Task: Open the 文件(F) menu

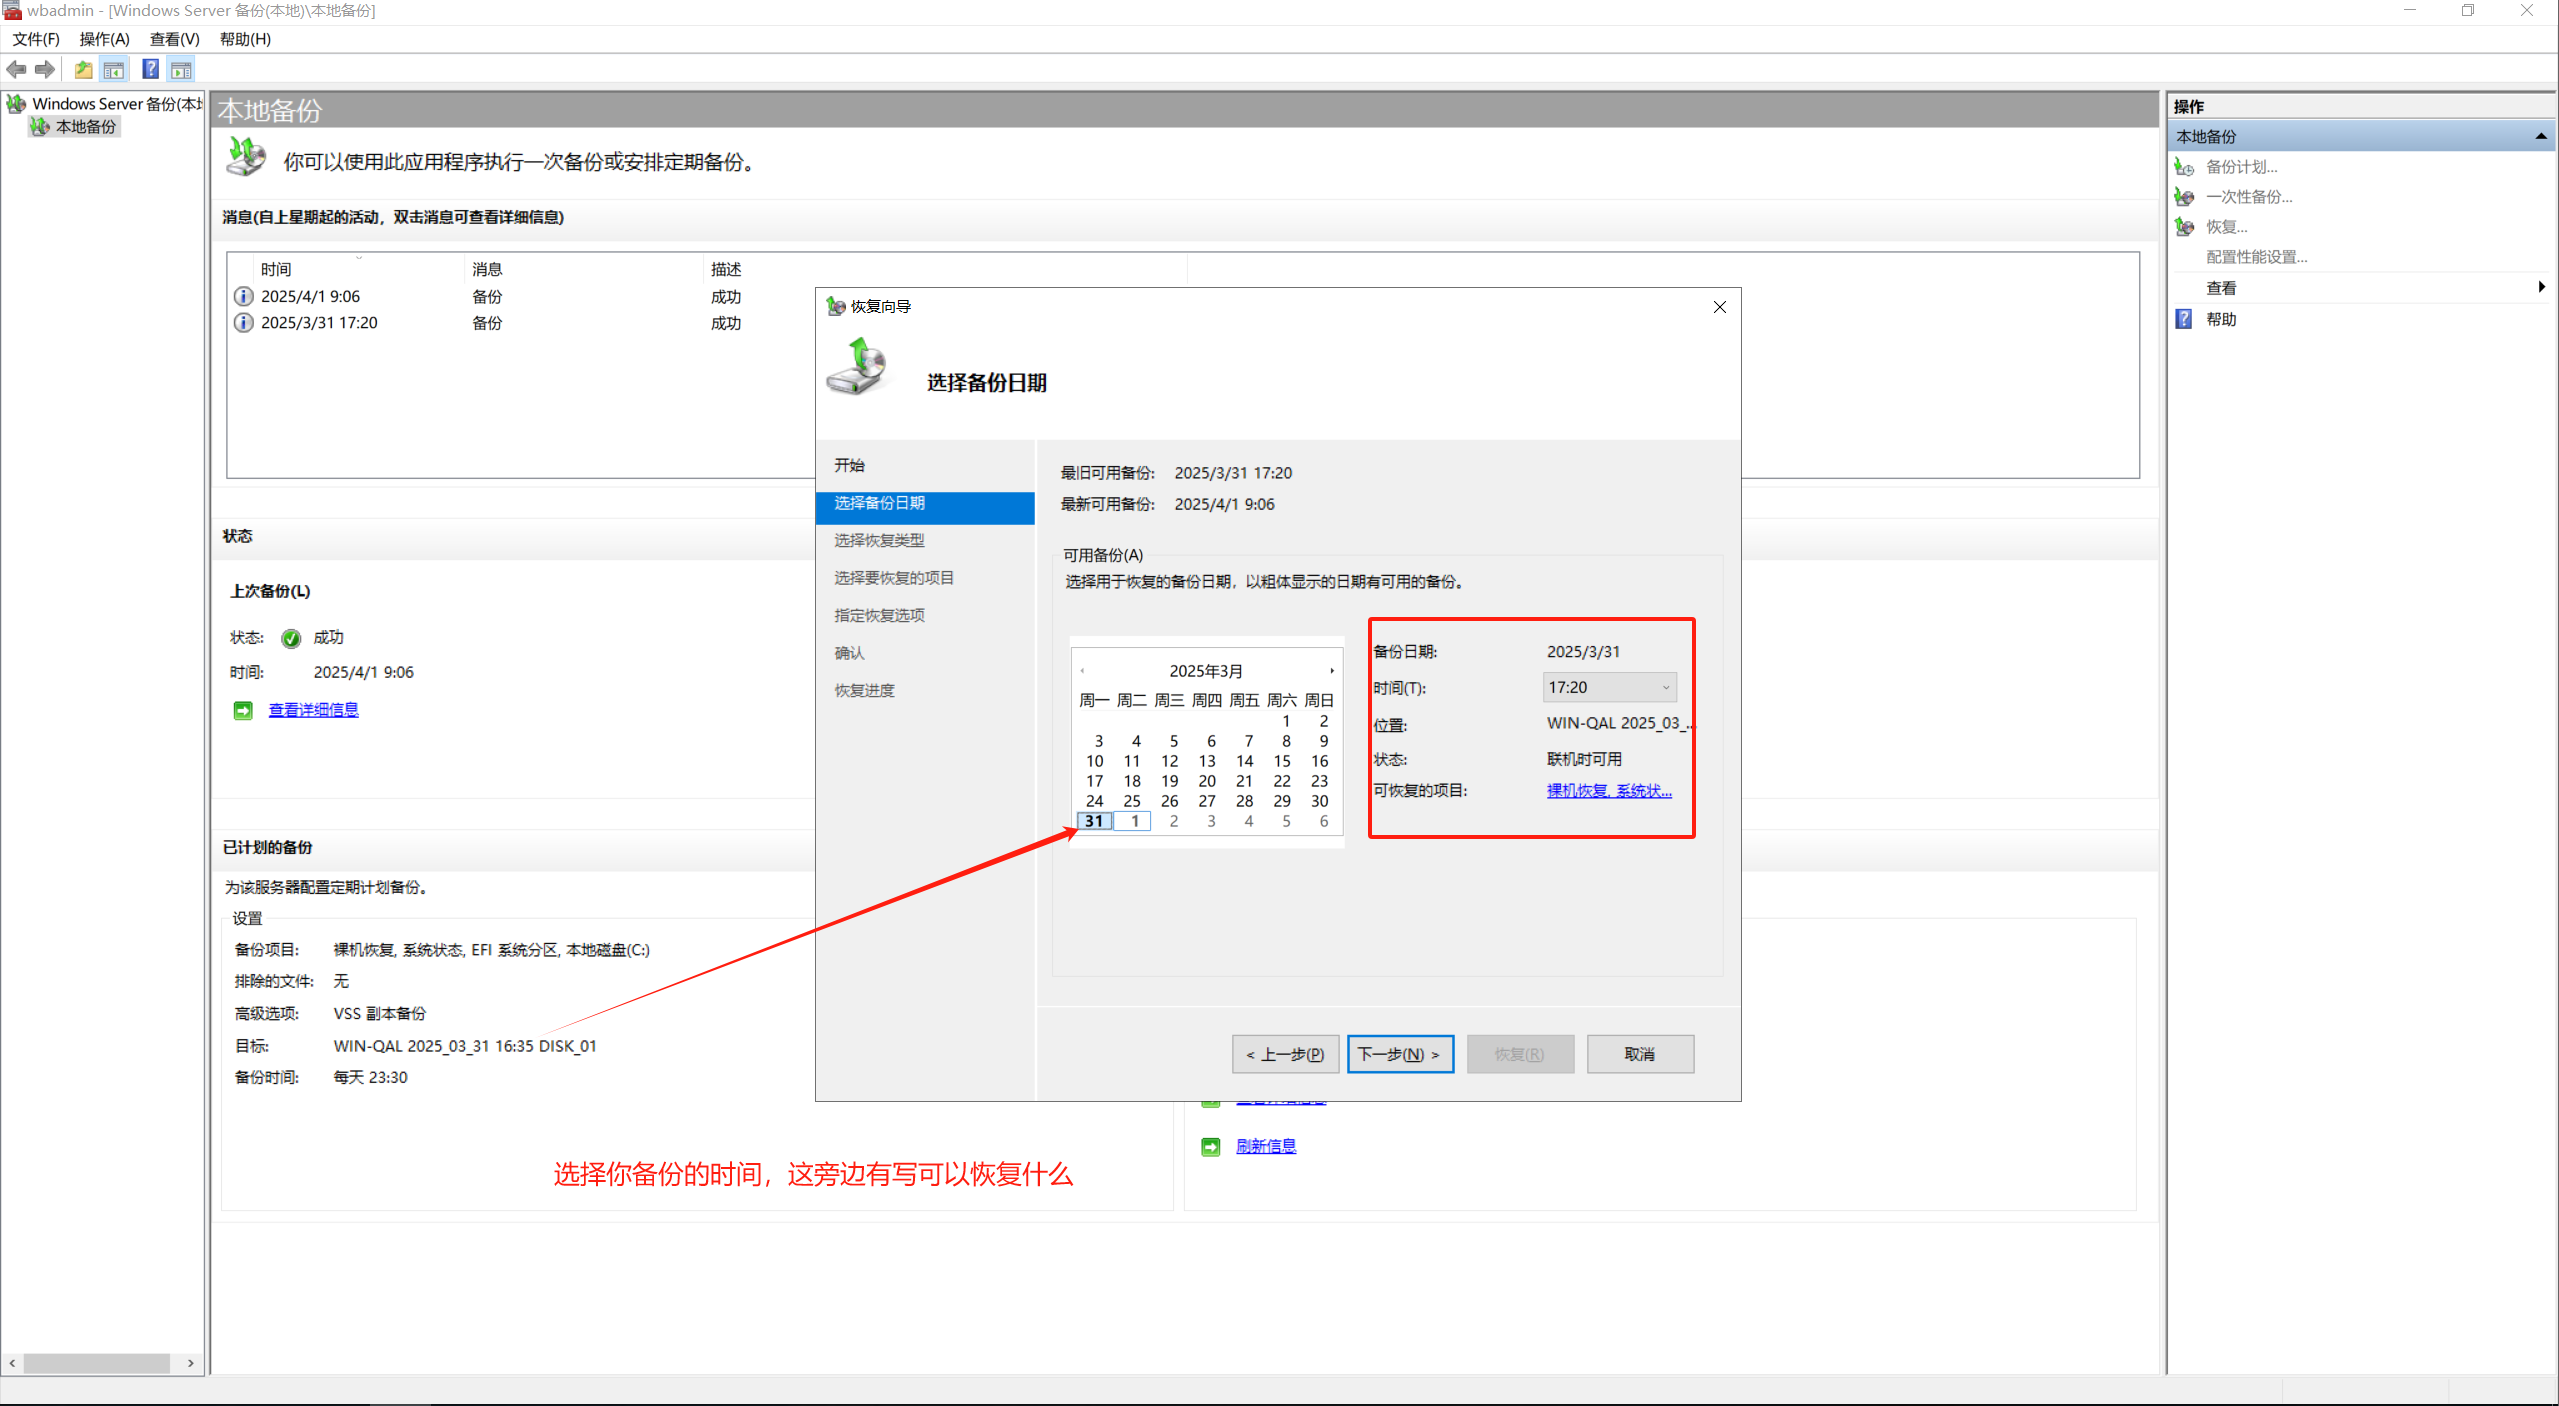Action: pyautogui.click(x=36, y=39)
